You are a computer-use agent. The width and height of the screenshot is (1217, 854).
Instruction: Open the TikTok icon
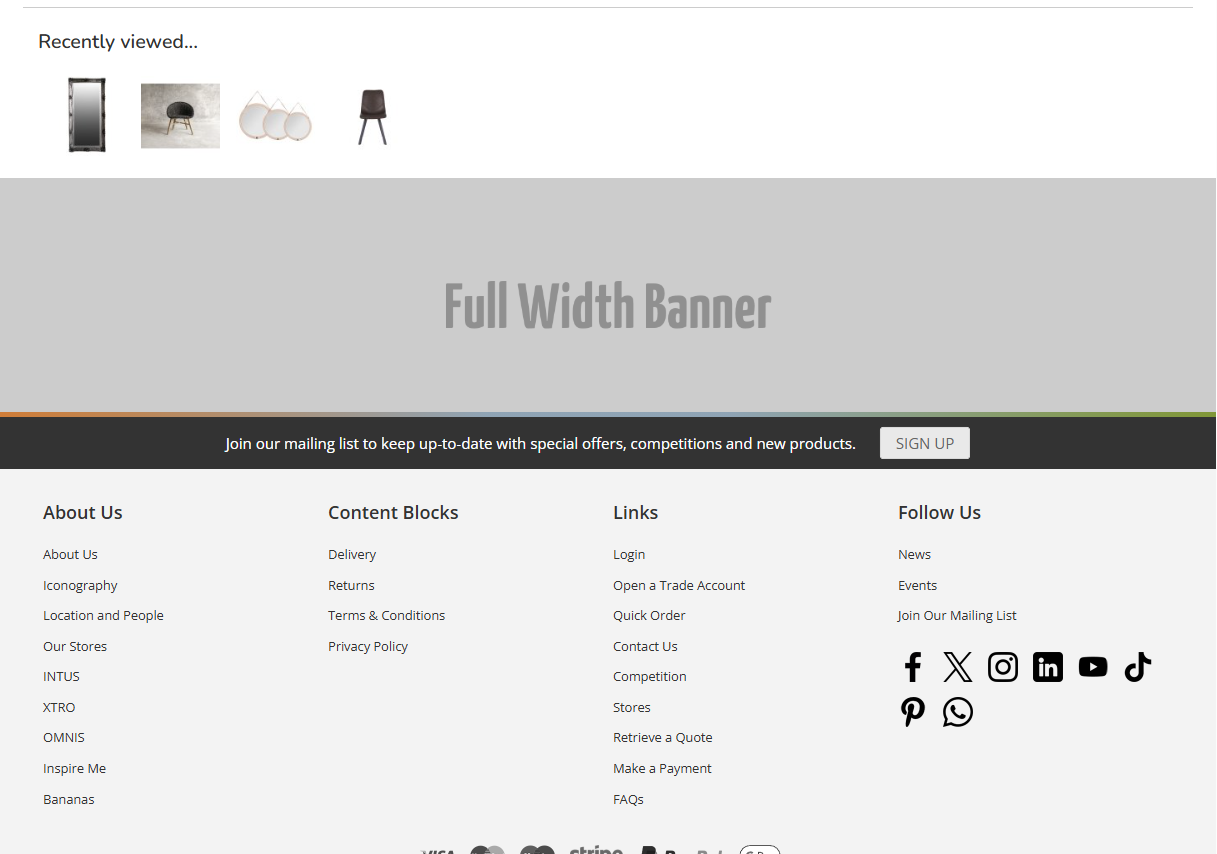click(1137, 667)
